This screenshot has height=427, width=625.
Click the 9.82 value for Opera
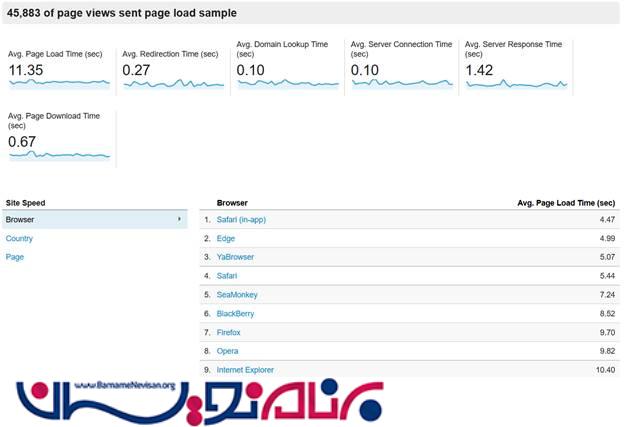[x=607, y=351]
